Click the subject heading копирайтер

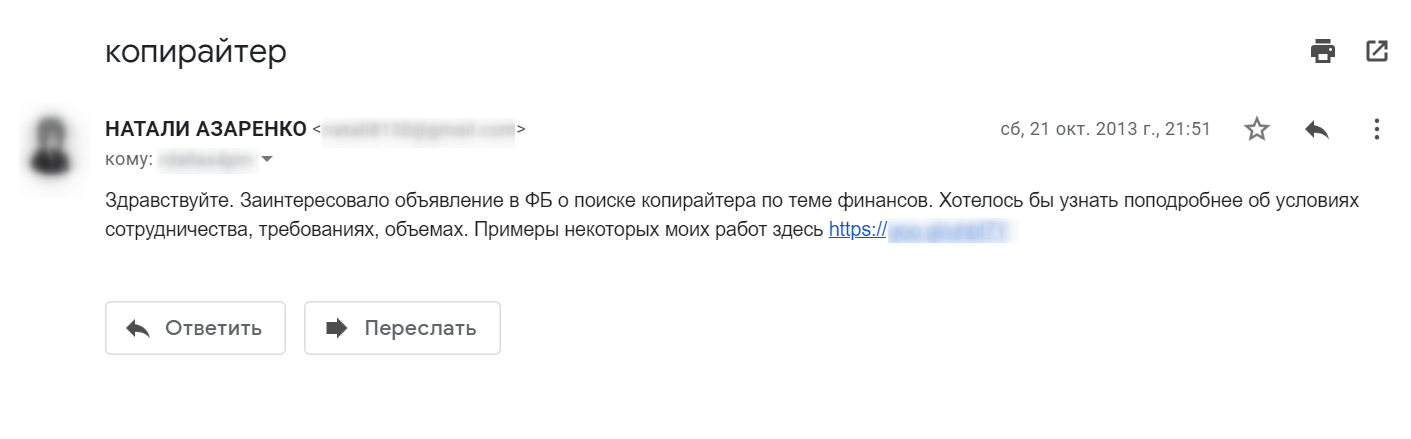(x=196, y=52)
